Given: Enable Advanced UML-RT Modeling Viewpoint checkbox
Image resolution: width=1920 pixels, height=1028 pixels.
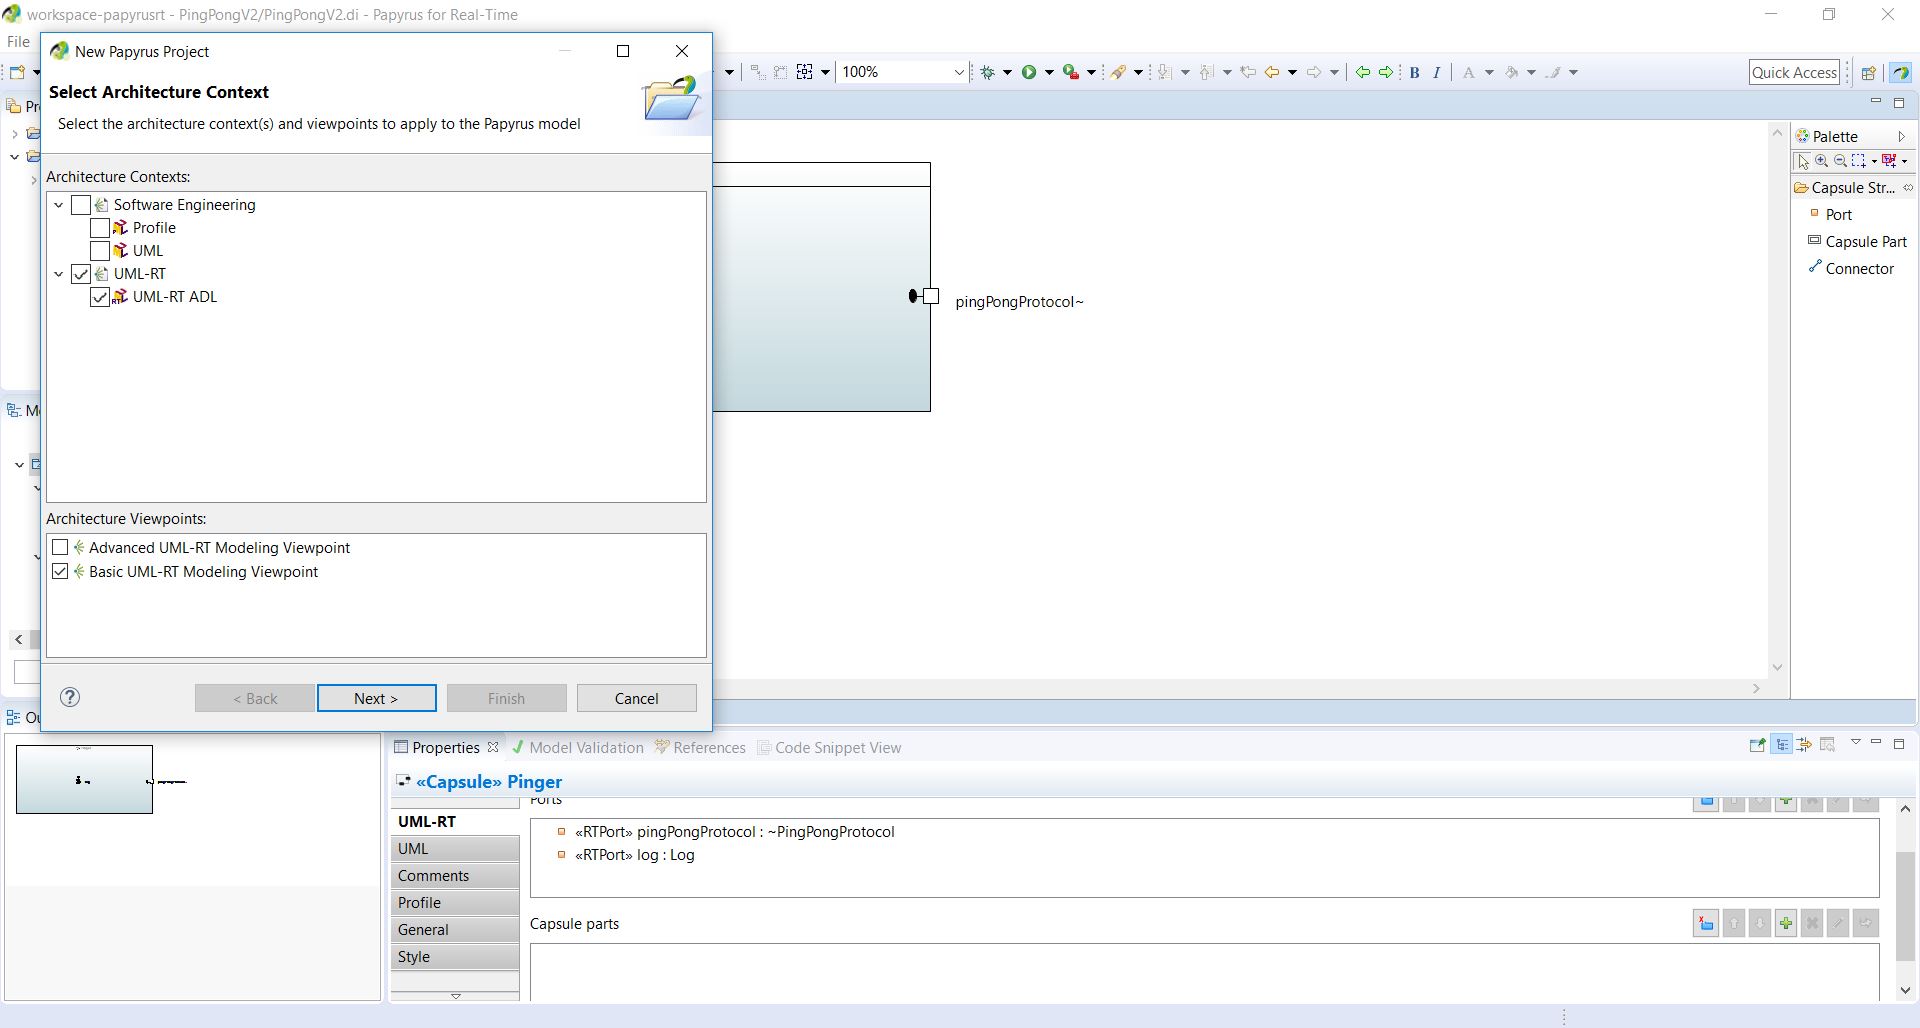Looking at the screenshot, I should [60, 548].
